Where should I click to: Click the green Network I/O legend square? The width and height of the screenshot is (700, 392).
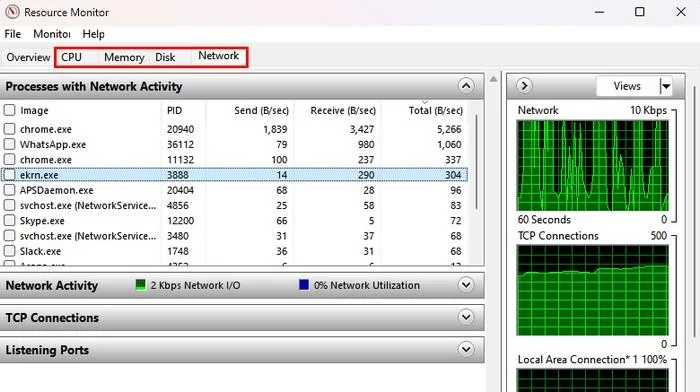click(140, 284)
